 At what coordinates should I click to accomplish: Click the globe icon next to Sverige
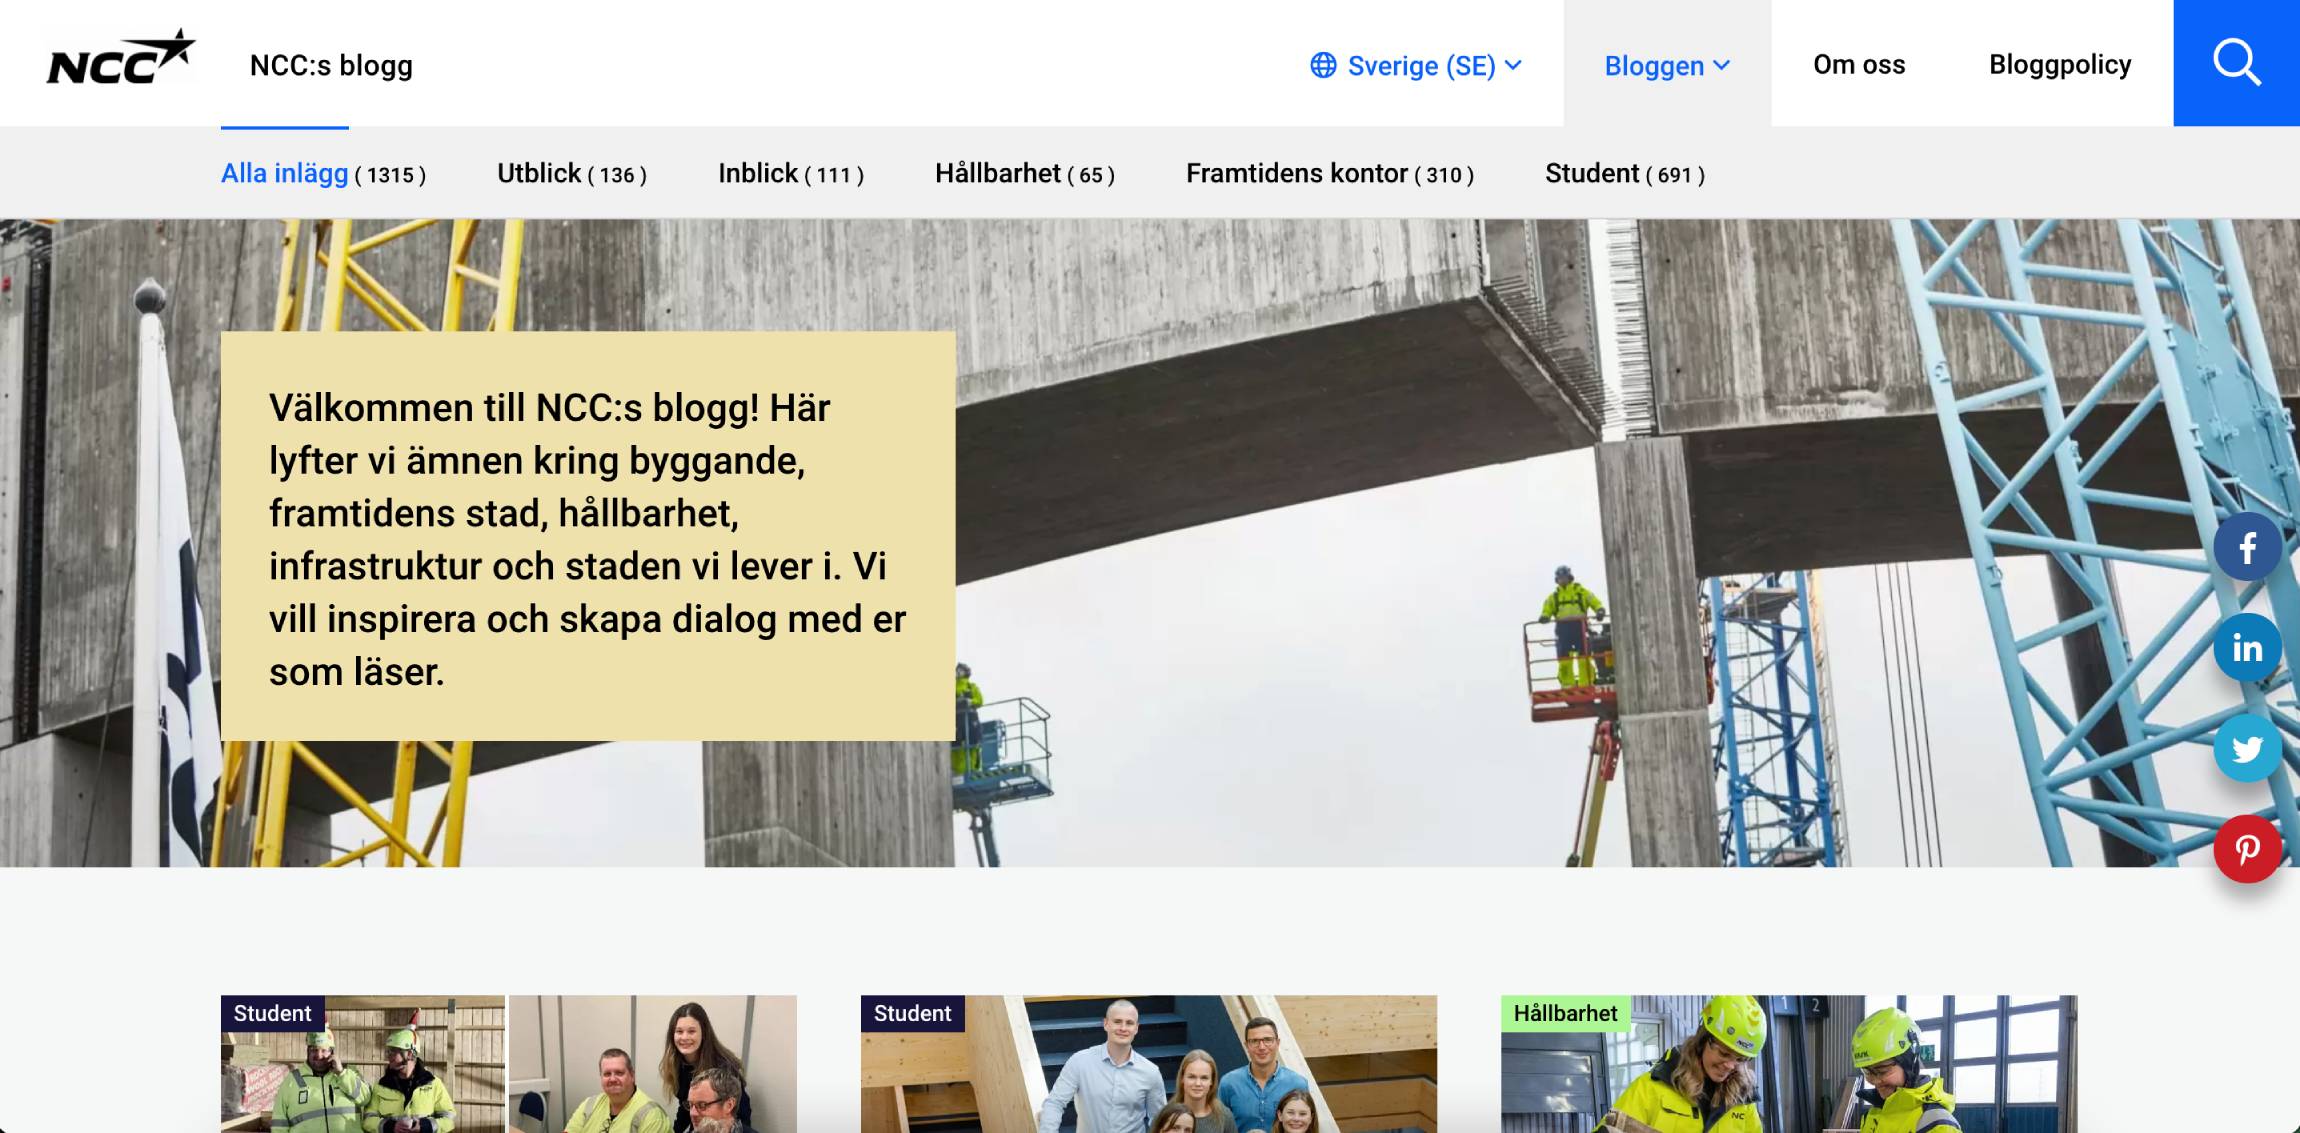[x=1323, y=65]
